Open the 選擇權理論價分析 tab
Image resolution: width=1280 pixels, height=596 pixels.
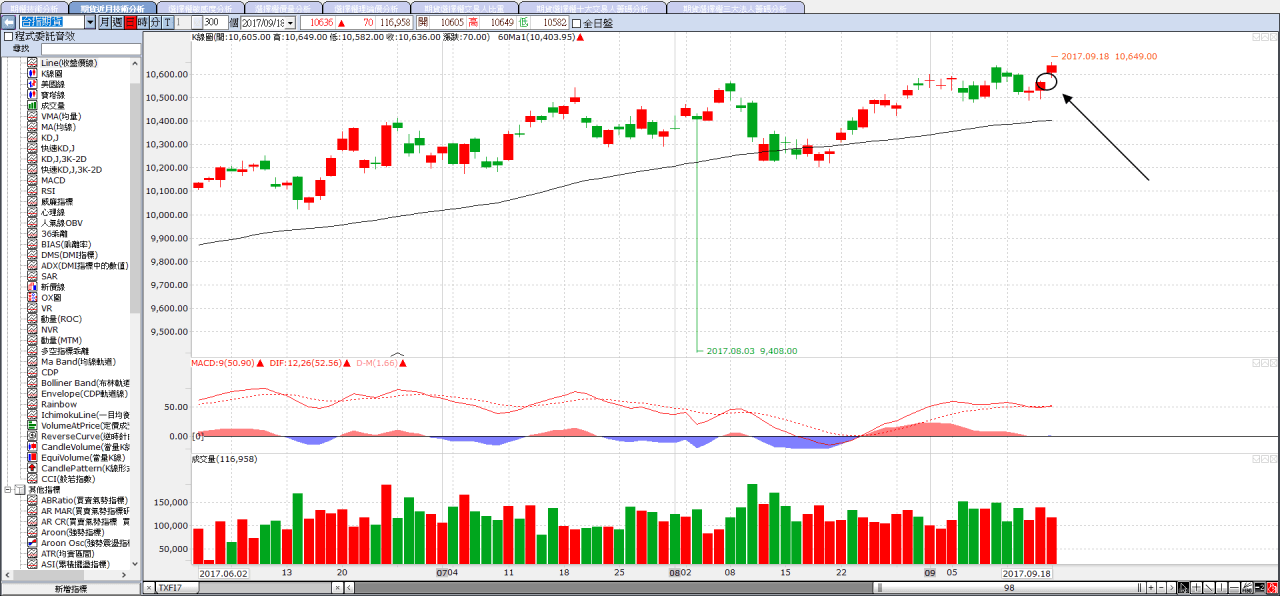[369, 7]
